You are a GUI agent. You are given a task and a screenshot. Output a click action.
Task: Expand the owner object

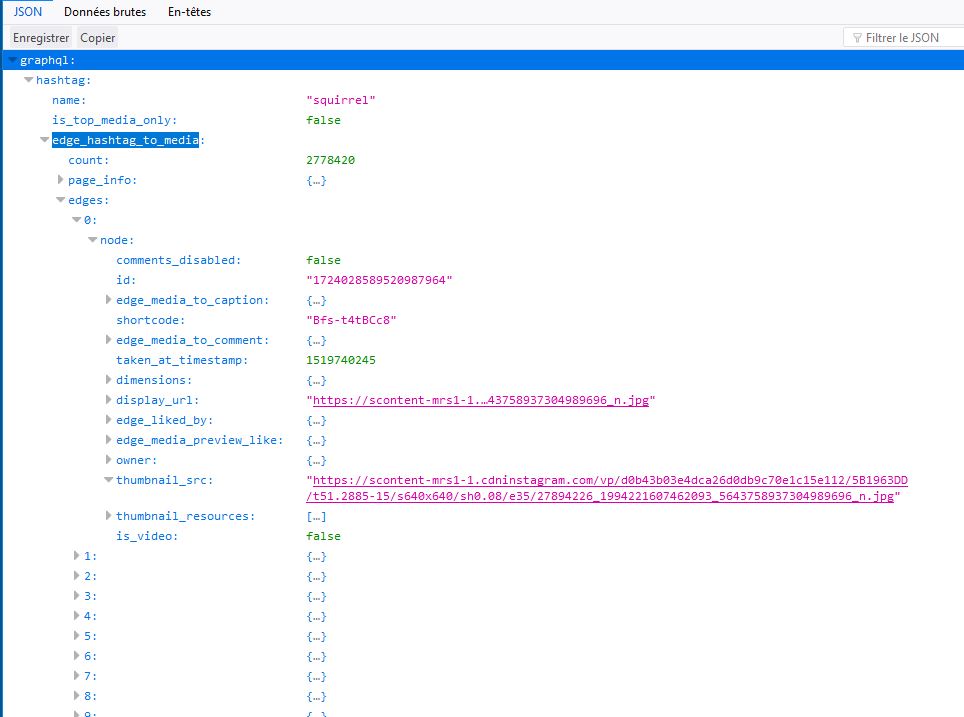[x=109, y=460]
